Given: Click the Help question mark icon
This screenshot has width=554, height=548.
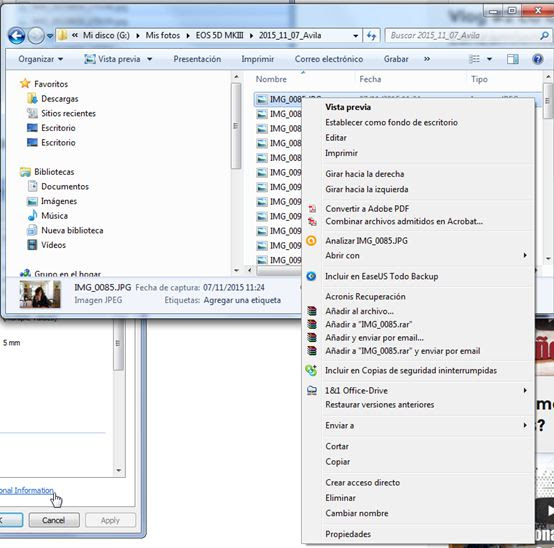Looking at the screenshot, I should pyautogui.click(x=537, y=59).
